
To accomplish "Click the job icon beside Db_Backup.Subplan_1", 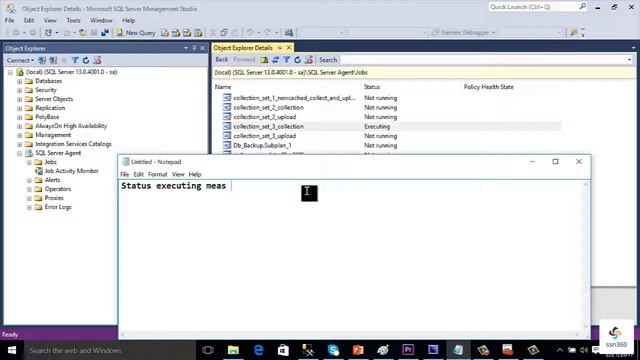I will tap(227, 145).
